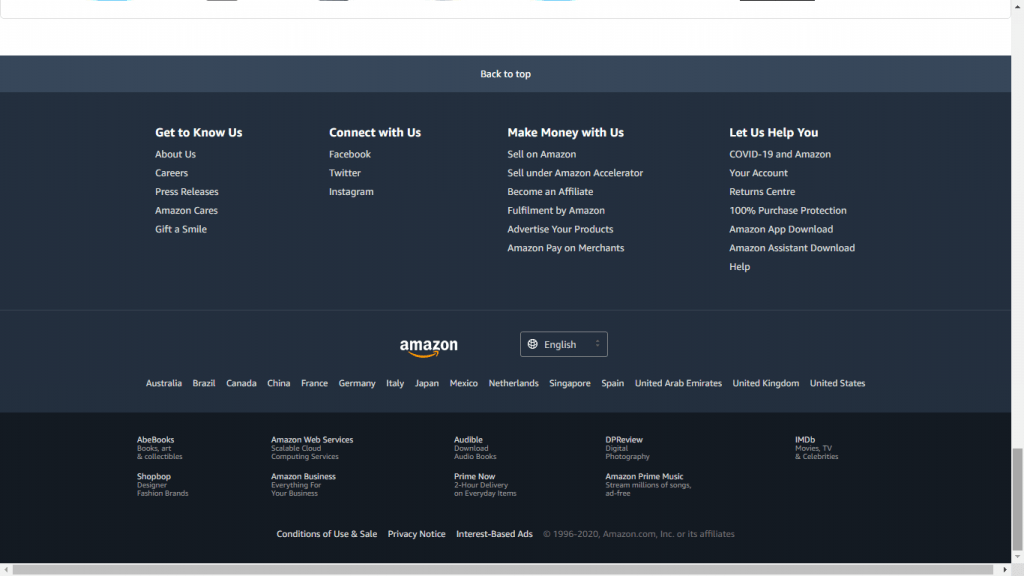Screen dimensions: 1024x576
Task: Open Amazon Prime Music link
Action: point(648,485)
